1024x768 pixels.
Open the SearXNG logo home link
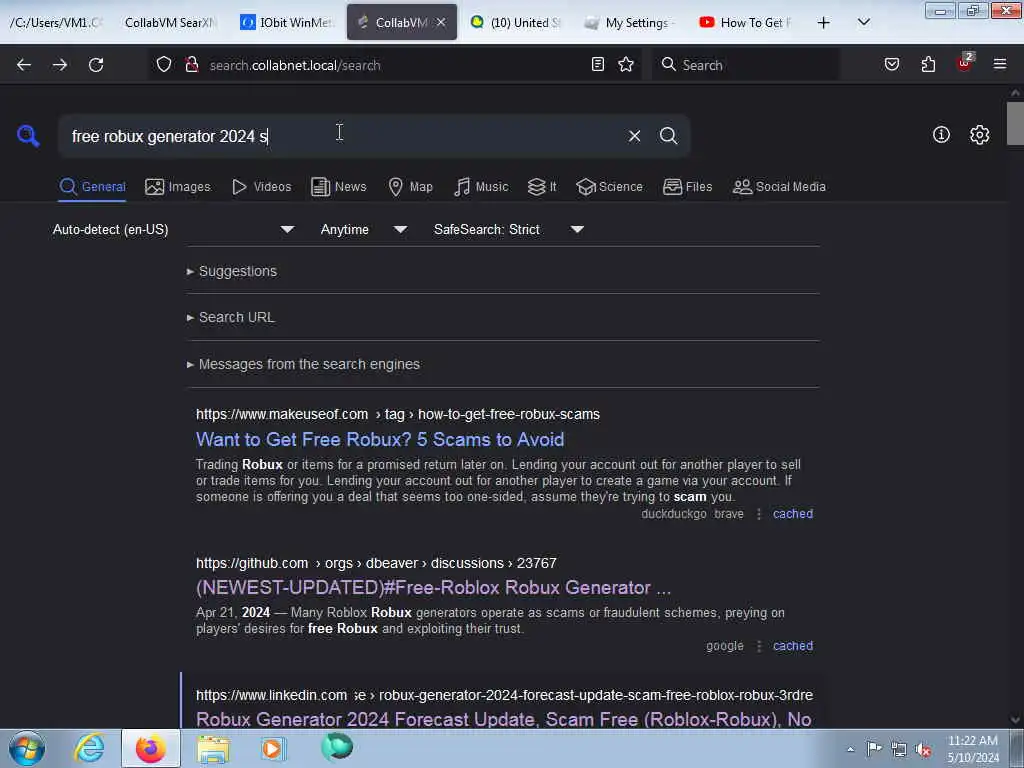click(x=28, y=136)
